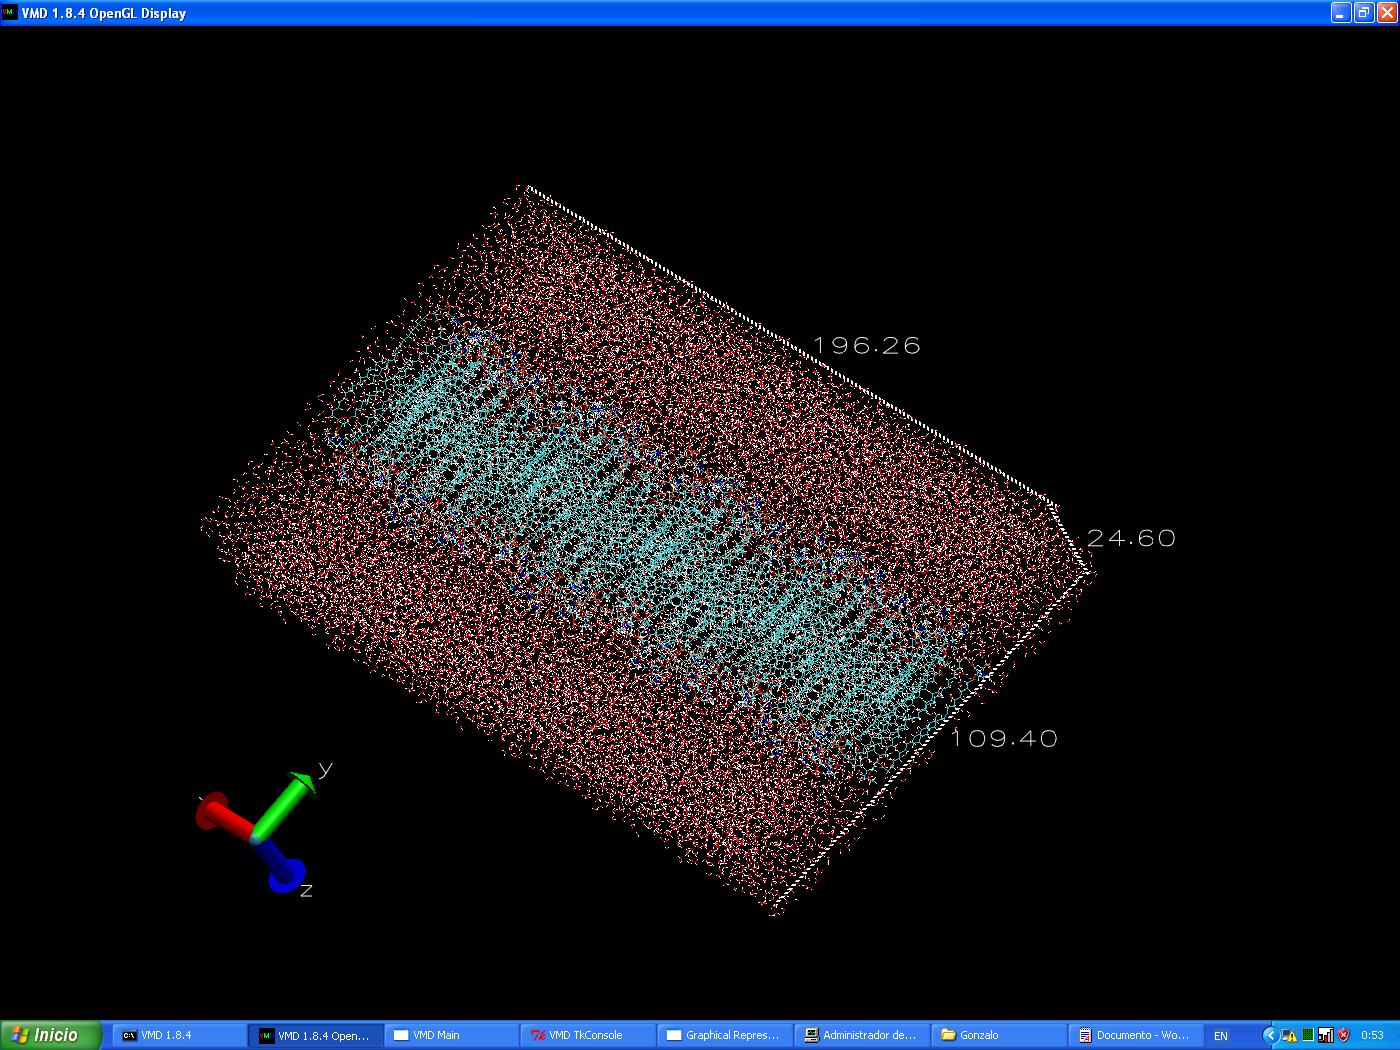Click the VMD icon in the title bar
1400x1050 pixels.
(x=10, y=13)
